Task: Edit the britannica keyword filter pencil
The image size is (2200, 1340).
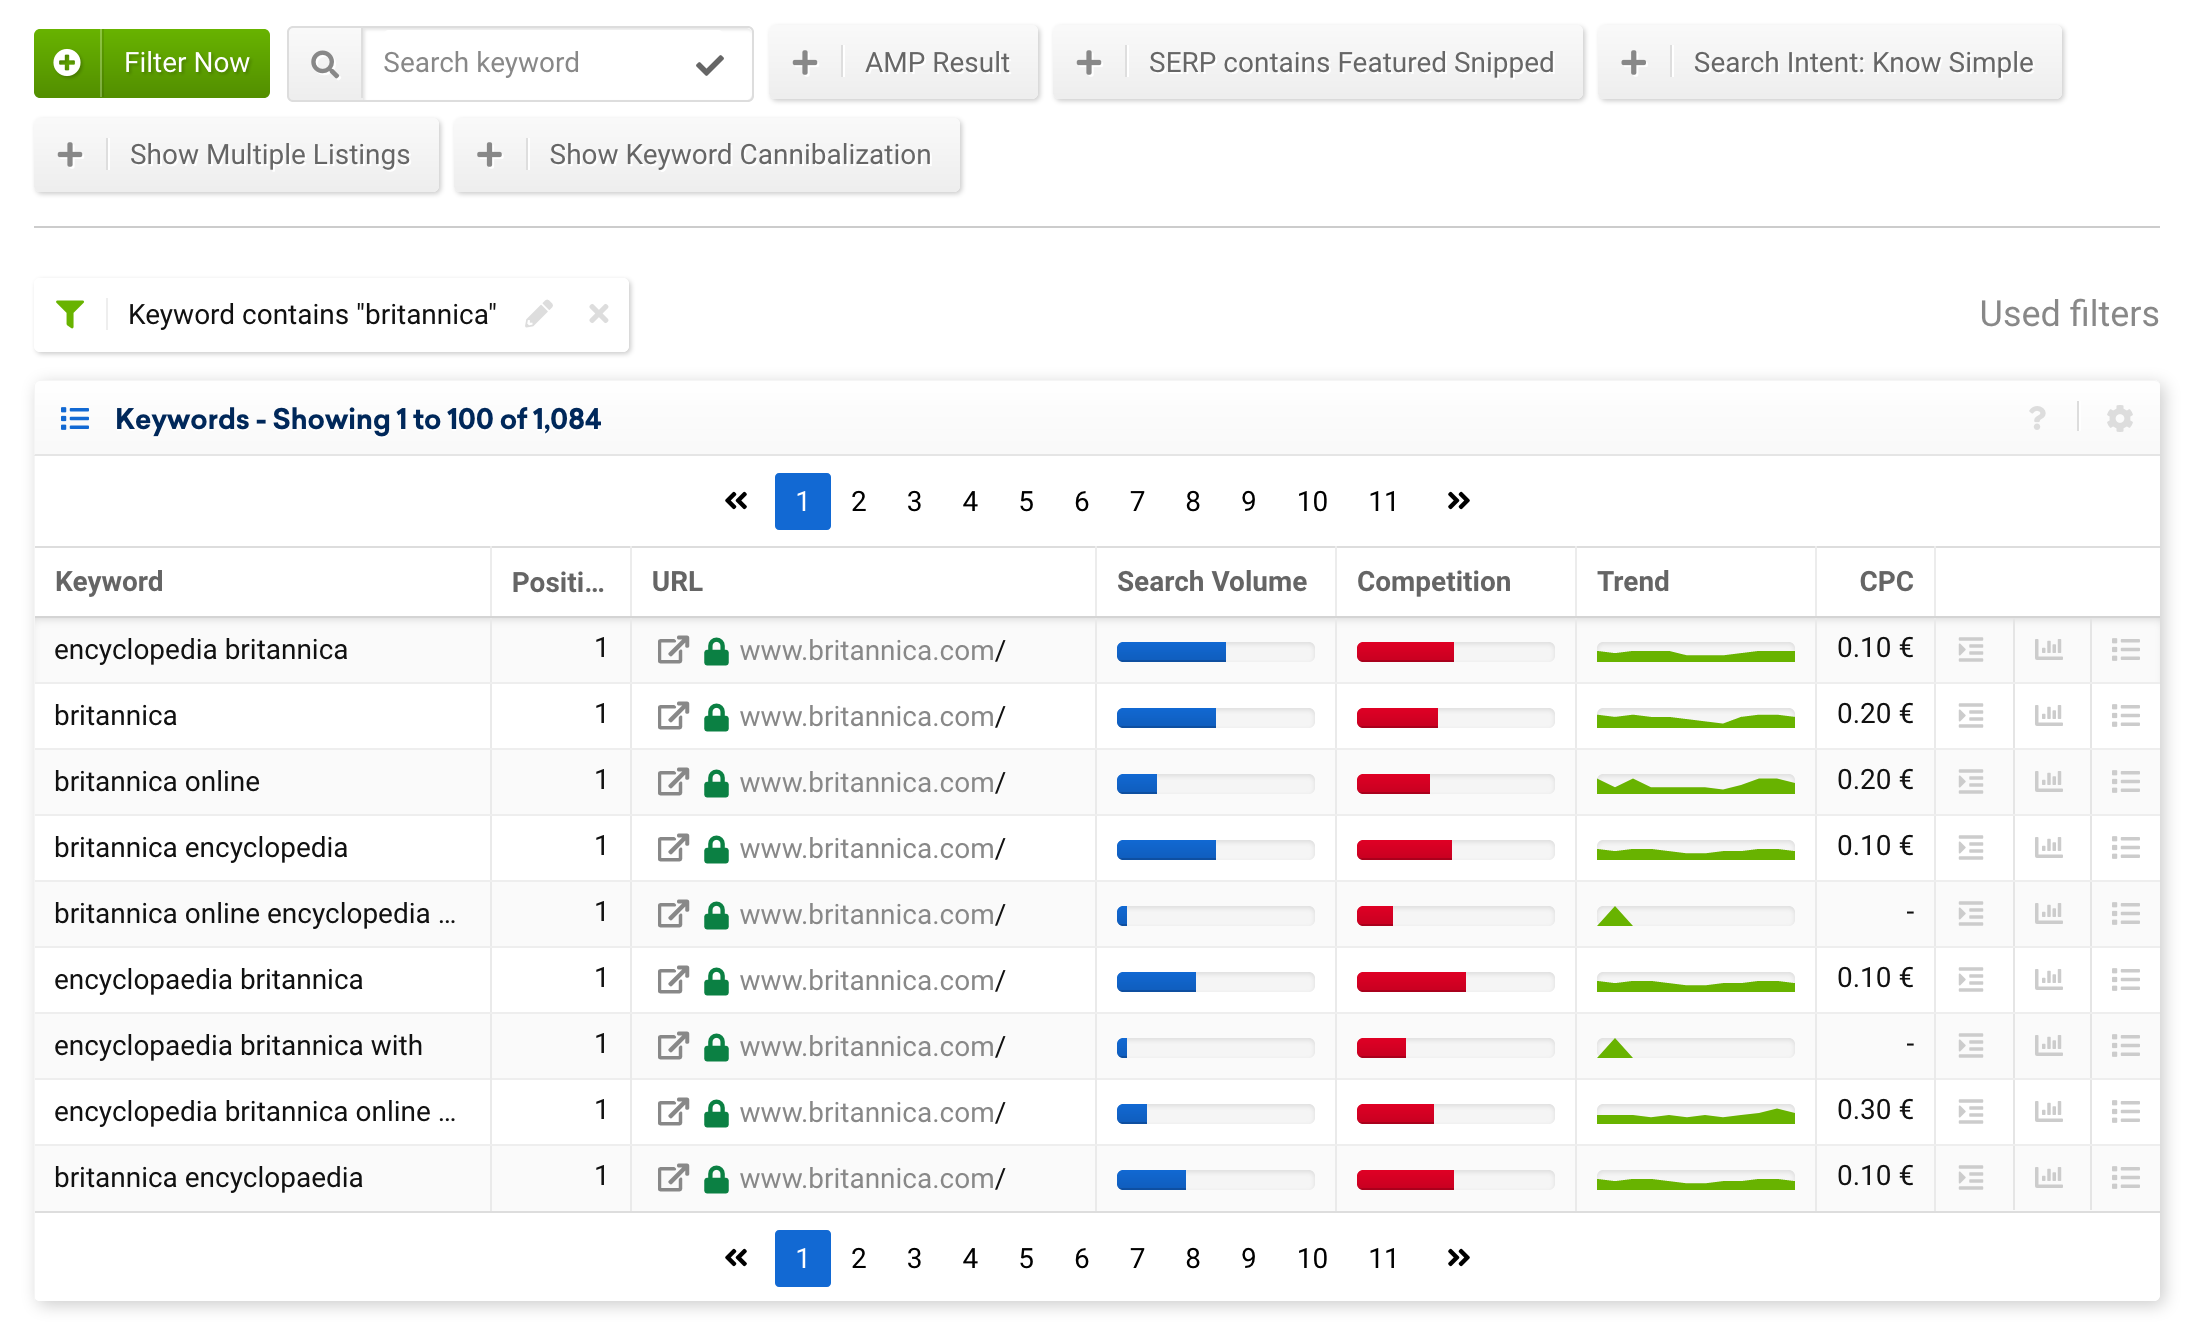Action: click(539, 314)
